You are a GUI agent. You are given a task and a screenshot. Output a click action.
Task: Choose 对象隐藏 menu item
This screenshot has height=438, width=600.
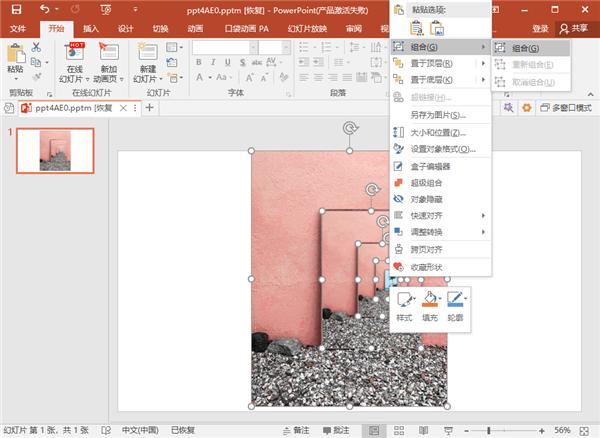(440, 199)
